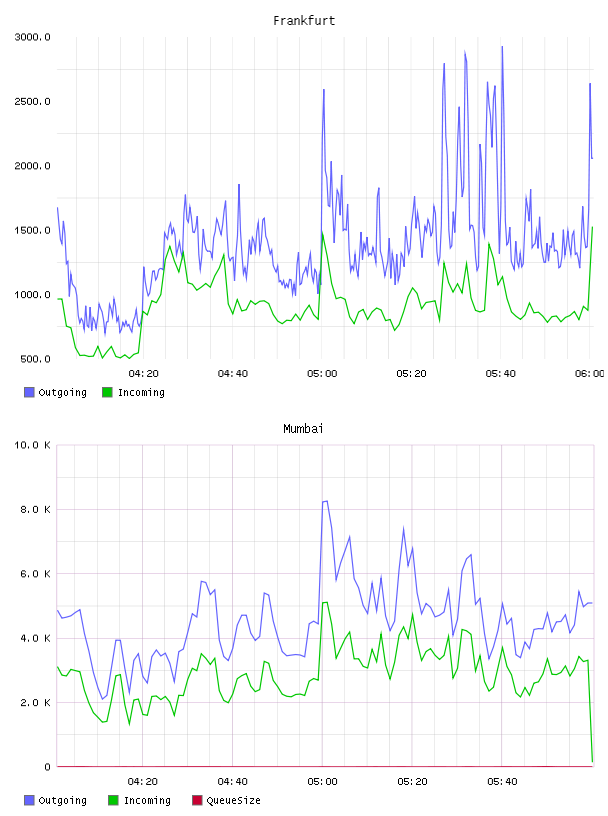608x816 pixels.
Task: Click the 2.0 K y-axis label on Mumbai
Action: [35, 703]
